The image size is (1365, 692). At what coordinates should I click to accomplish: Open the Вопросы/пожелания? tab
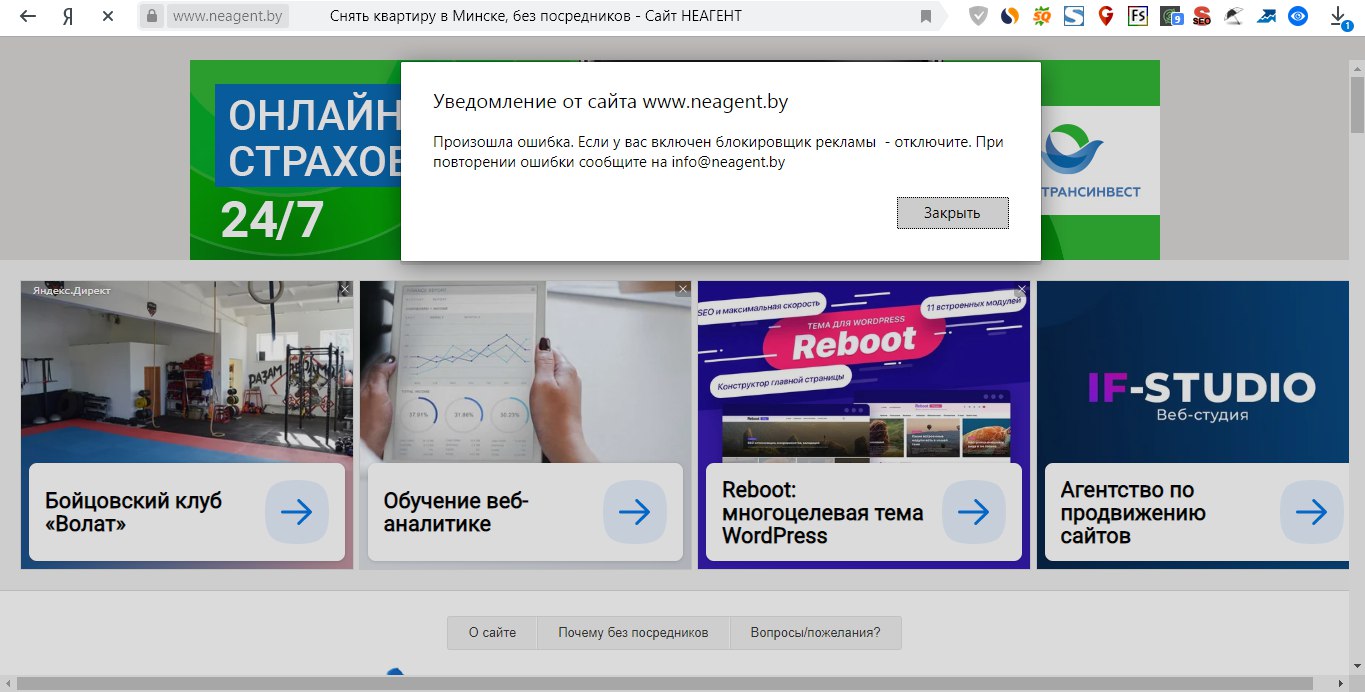[x=815, y=633]
